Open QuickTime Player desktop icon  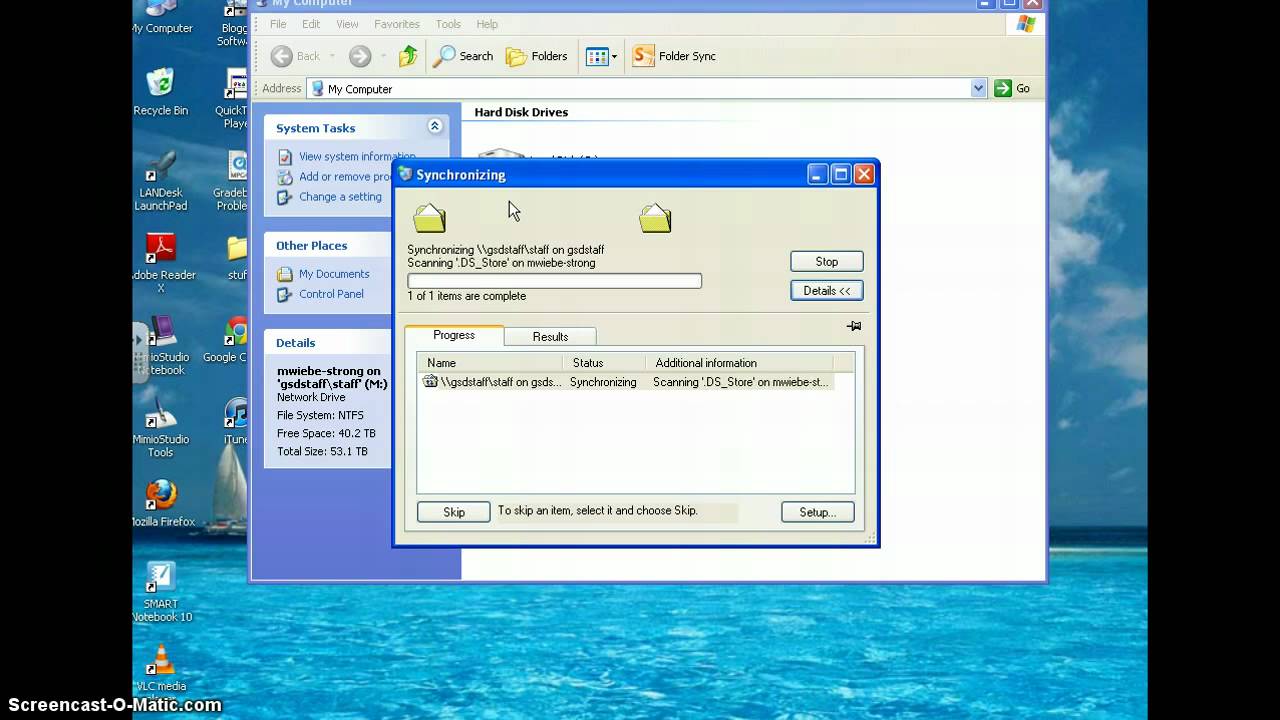pos(234,98)
